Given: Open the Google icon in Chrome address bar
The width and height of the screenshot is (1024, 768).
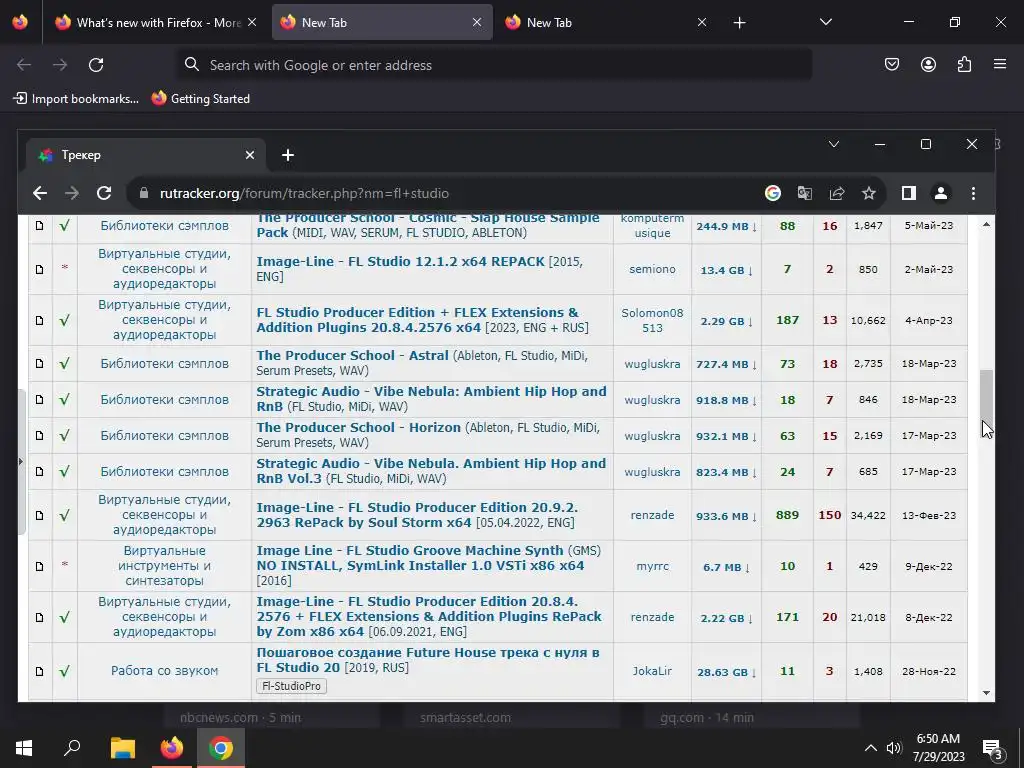Looking at the screenshot, I should point(773,193).
